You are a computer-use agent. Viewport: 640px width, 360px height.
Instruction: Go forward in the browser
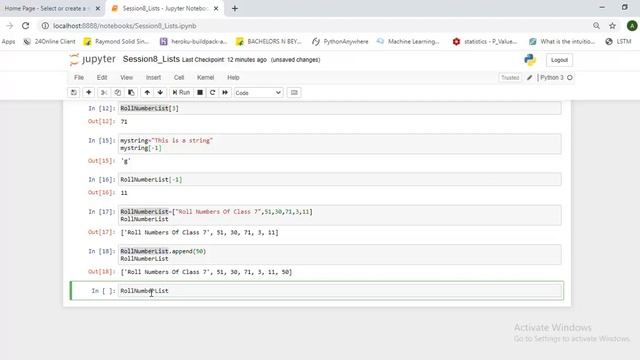point(9,26)
